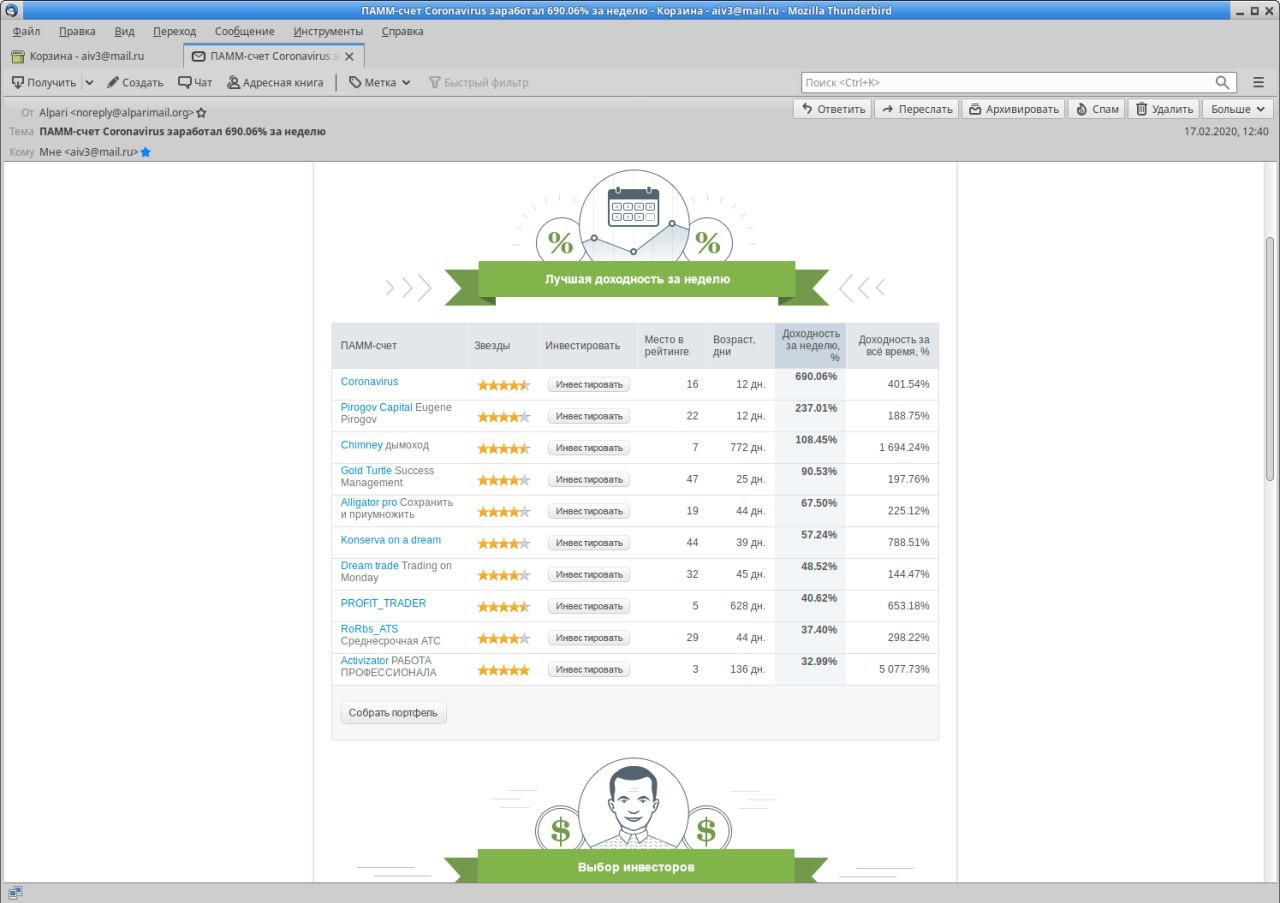Click Инвестировать for RoRbs_ATS row
Image resolution: width=1280 pixels, height=903 pixels.
pyautogui.click(x=589, y=638)
